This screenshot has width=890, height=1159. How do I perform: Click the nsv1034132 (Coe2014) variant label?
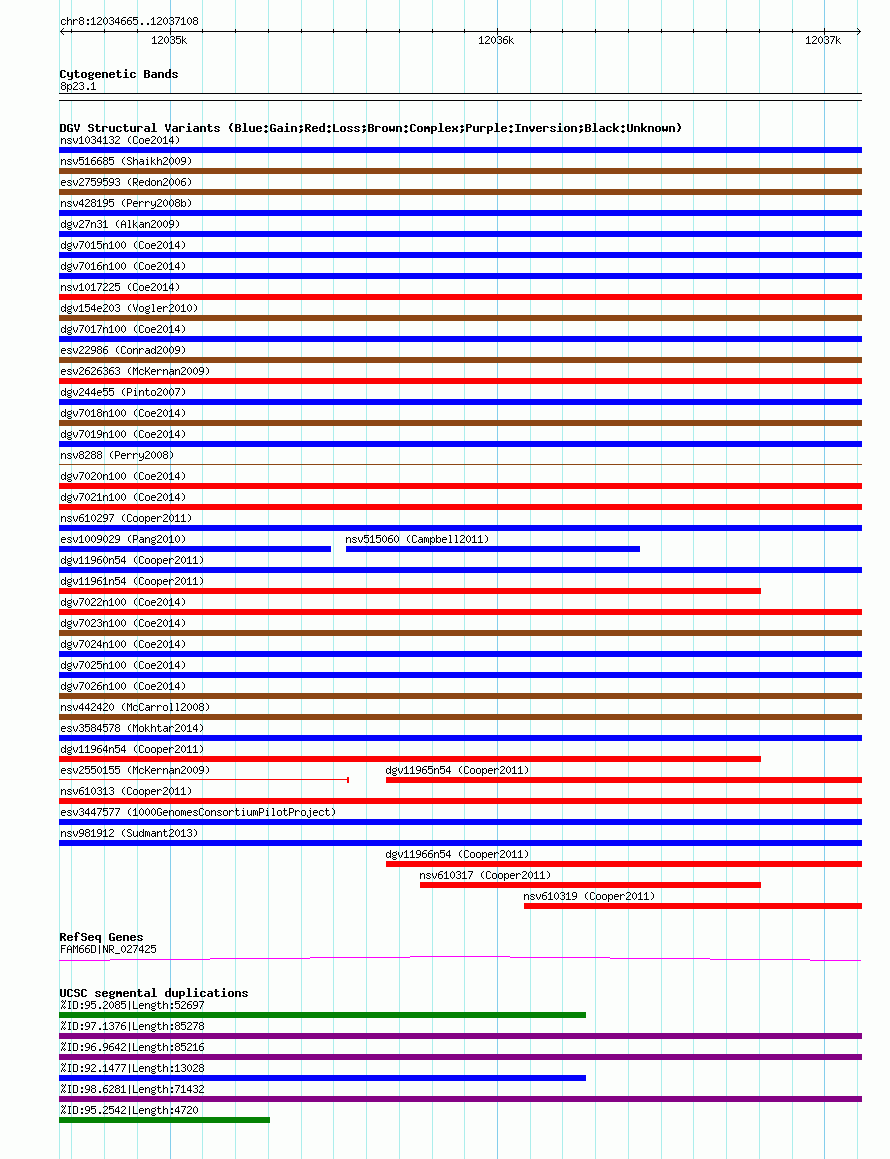point(120,140)
